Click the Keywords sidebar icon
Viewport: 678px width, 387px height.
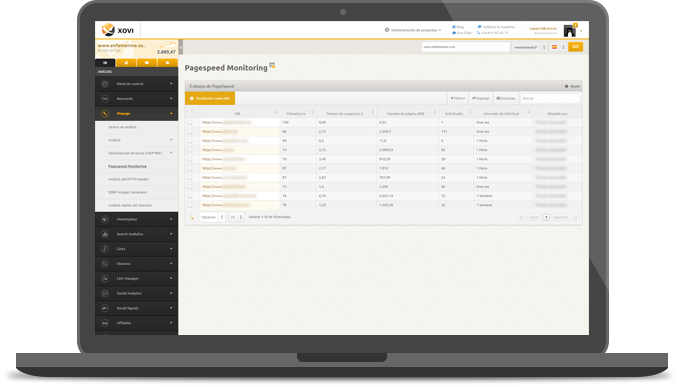click(x=105, y=99)
